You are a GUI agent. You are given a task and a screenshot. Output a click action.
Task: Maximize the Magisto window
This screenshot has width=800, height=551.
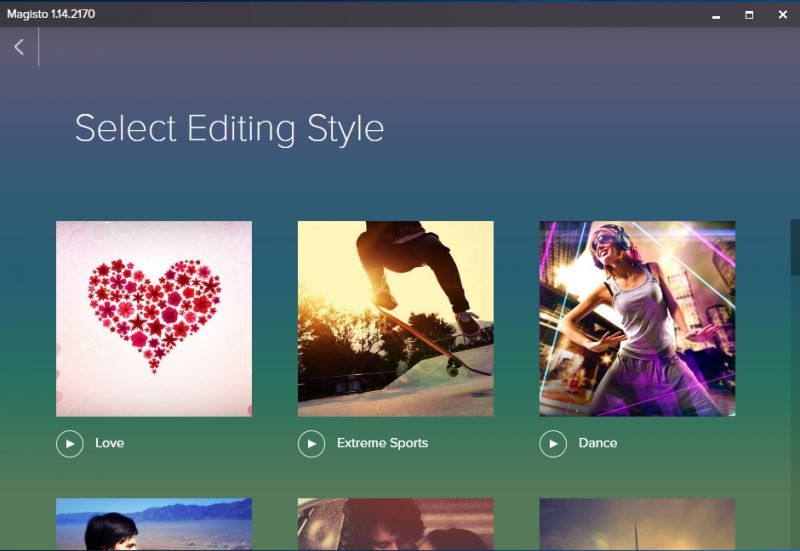749,15
